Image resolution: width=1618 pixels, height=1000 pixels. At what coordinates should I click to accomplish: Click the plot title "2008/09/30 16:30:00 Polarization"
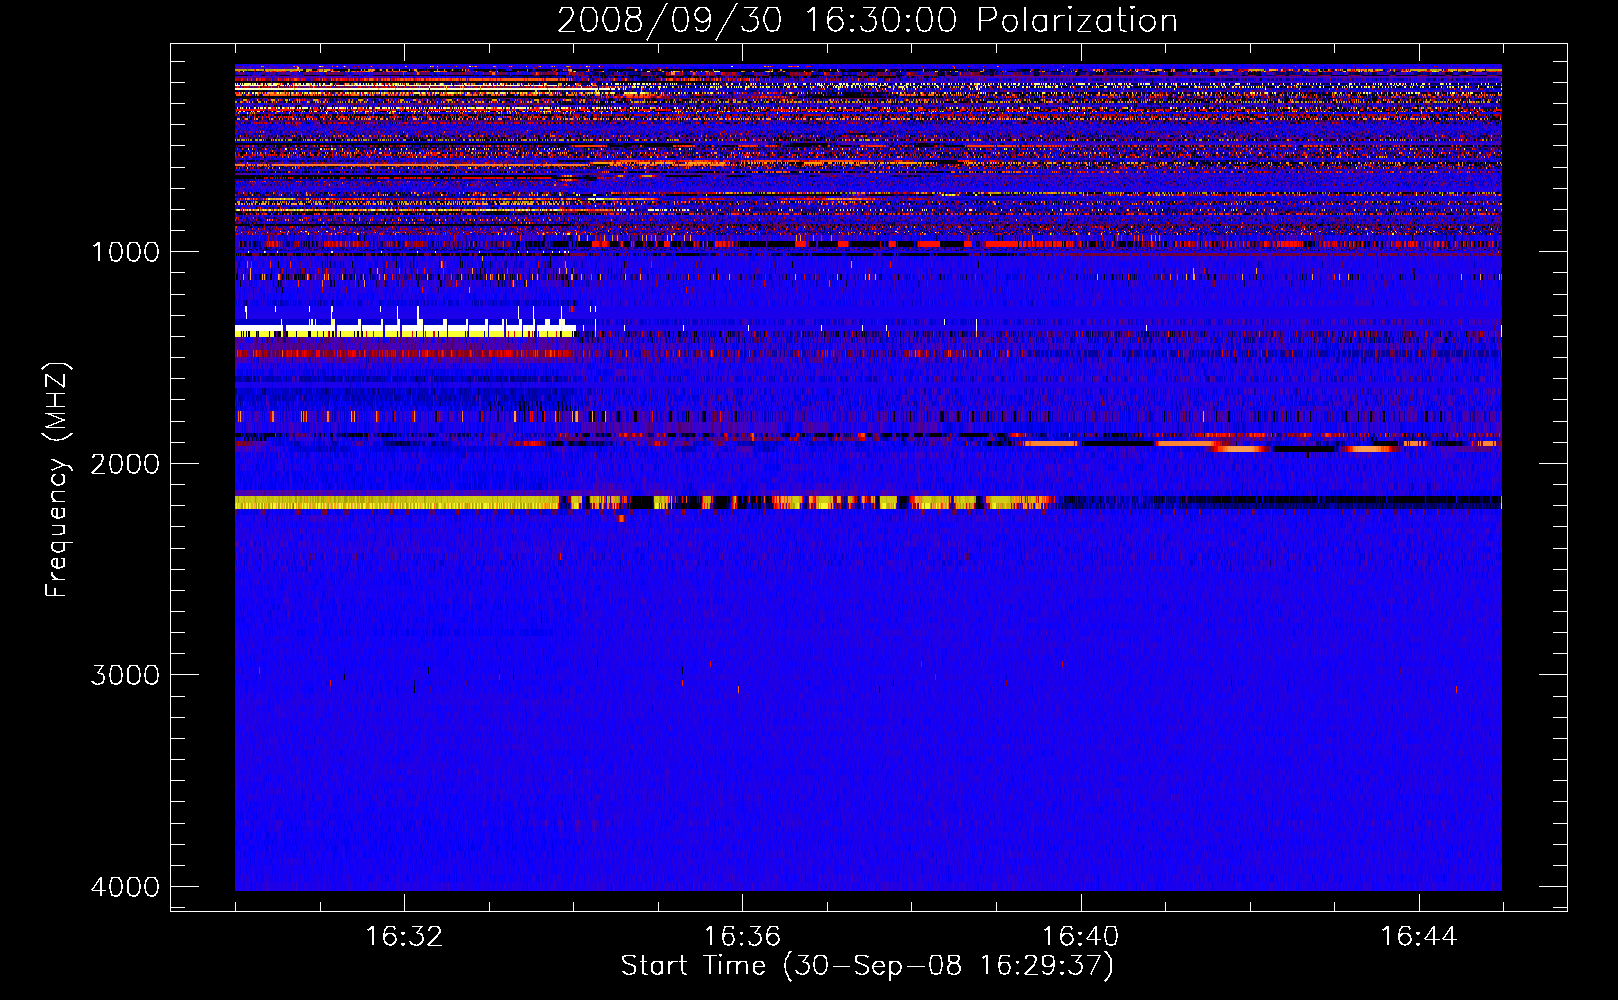click(867, 20)
